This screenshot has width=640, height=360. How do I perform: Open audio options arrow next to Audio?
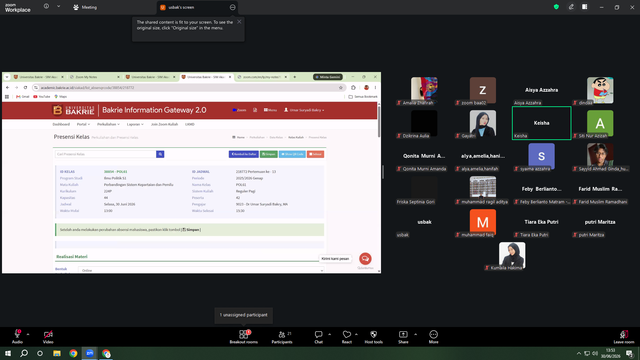(28, 334)
